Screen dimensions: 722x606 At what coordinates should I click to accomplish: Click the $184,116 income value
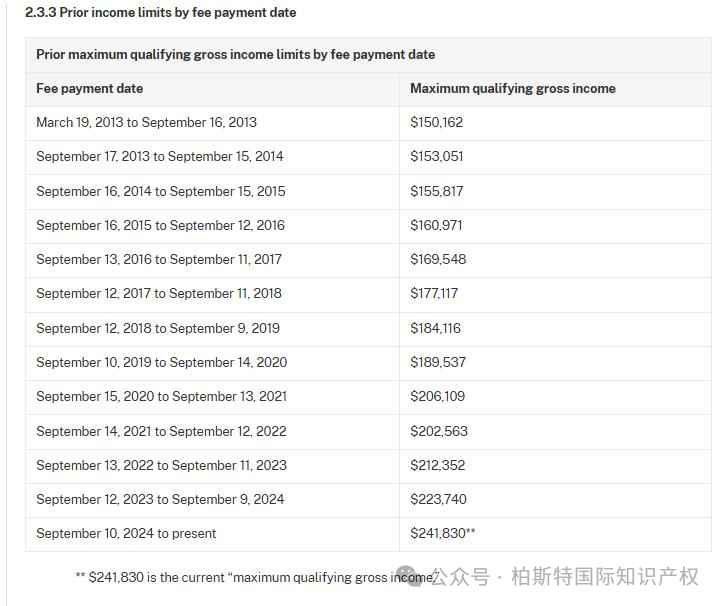(435, 328)
